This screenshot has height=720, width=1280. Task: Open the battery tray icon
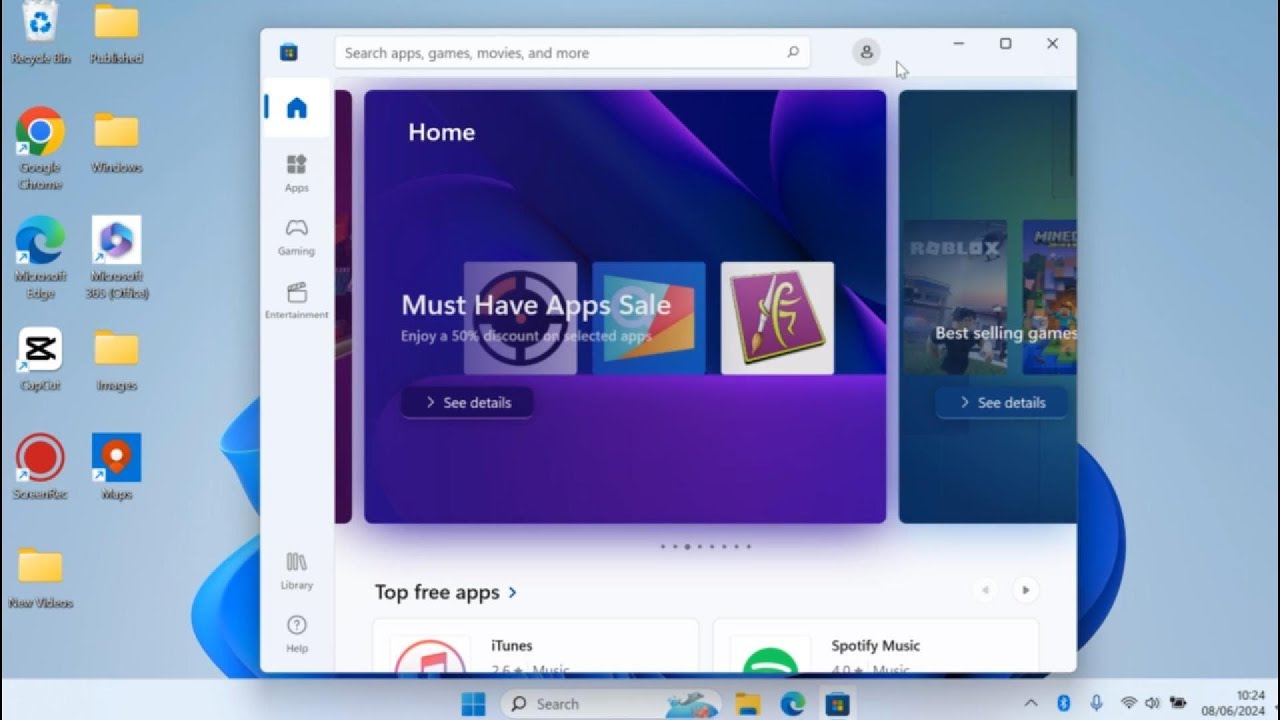tap(1178, 703)
